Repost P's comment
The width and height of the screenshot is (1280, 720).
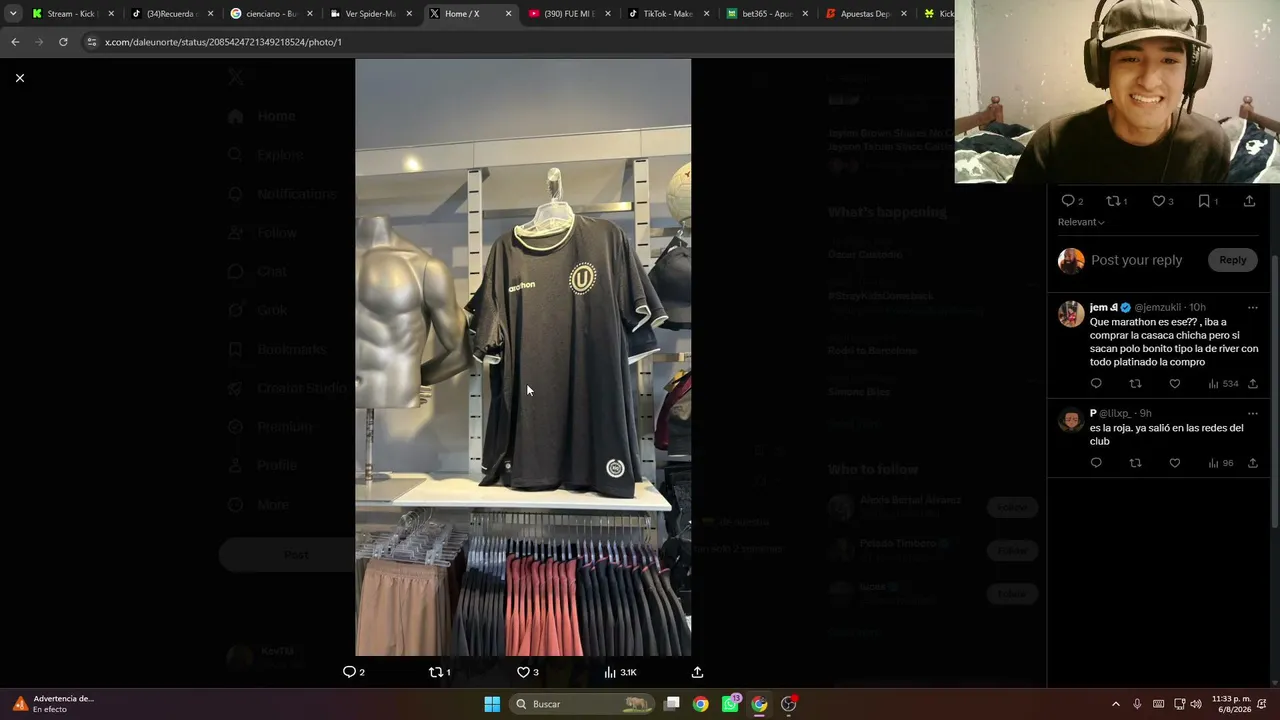coord(1135,463)
